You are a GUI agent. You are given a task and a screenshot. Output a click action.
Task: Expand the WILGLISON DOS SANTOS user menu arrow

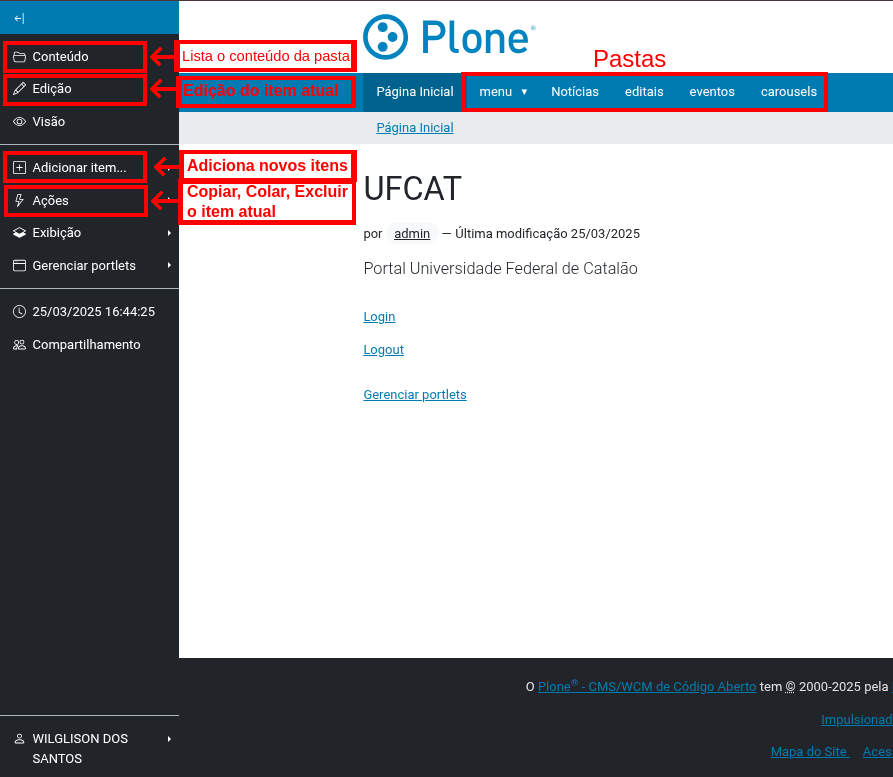click(x=169, y=739)
